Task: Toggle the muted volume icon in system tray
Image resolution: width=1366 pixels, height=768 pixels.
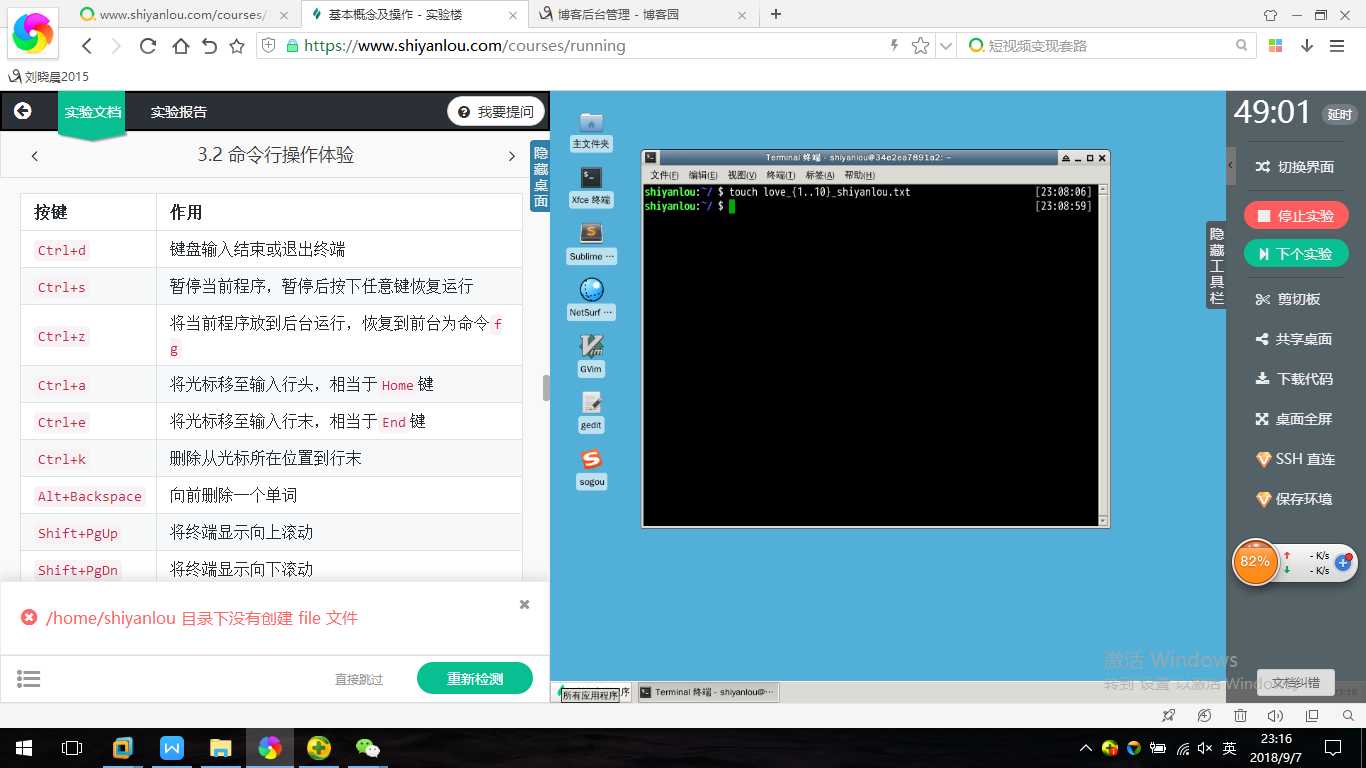Action: [1205, 748]
